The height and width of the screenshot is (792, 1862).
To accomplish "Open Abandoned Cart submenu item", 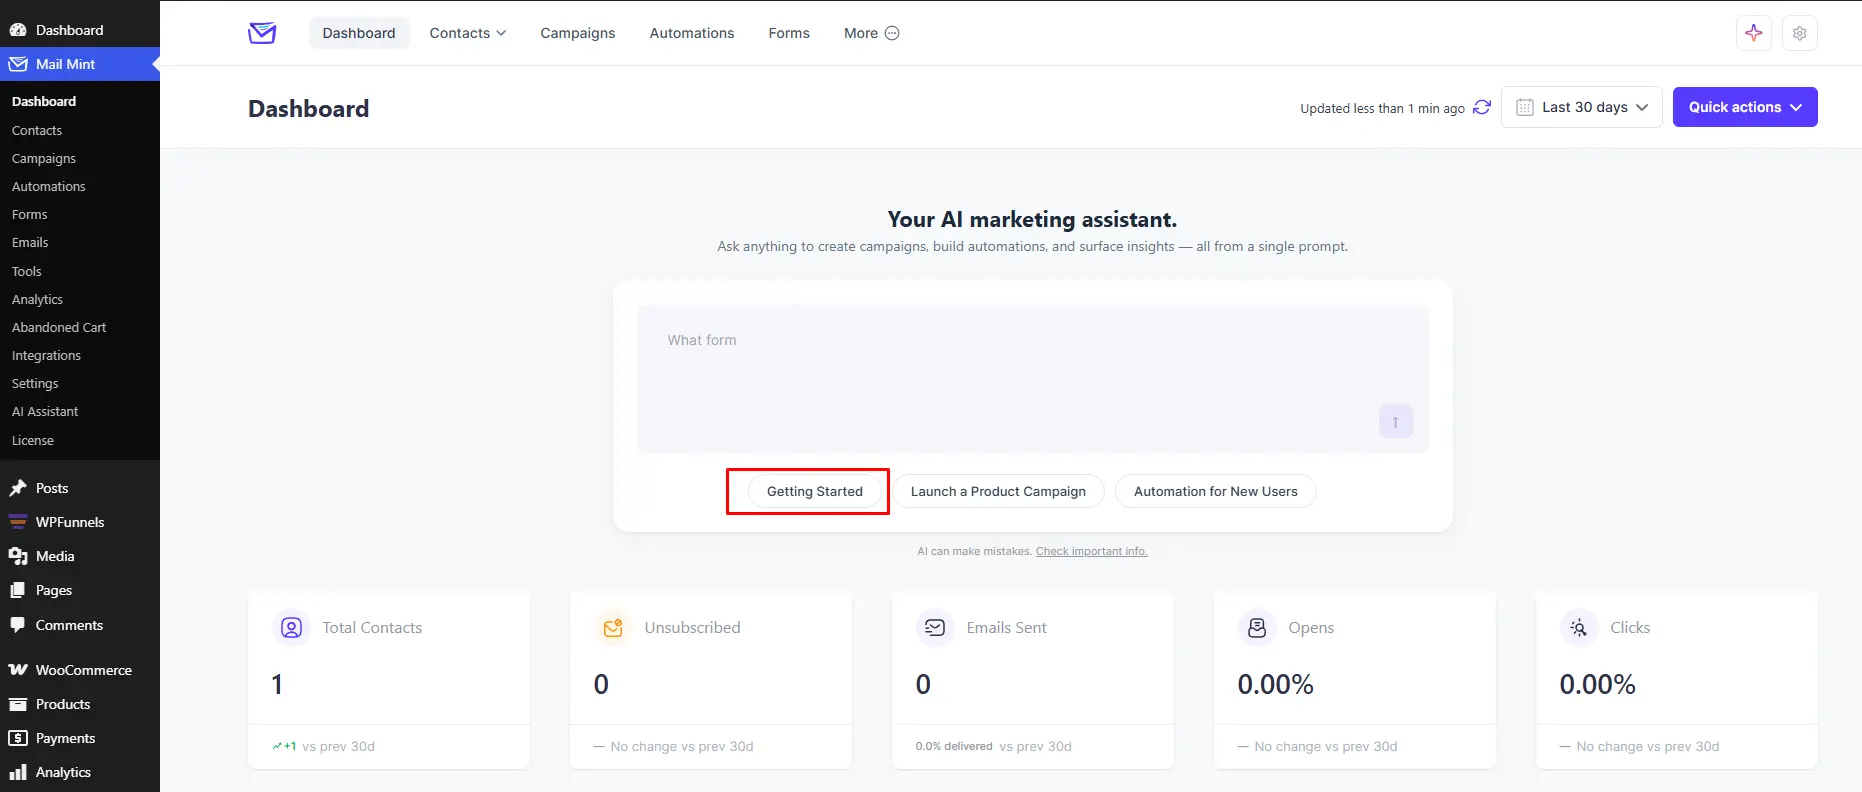I will click(59, 327).
